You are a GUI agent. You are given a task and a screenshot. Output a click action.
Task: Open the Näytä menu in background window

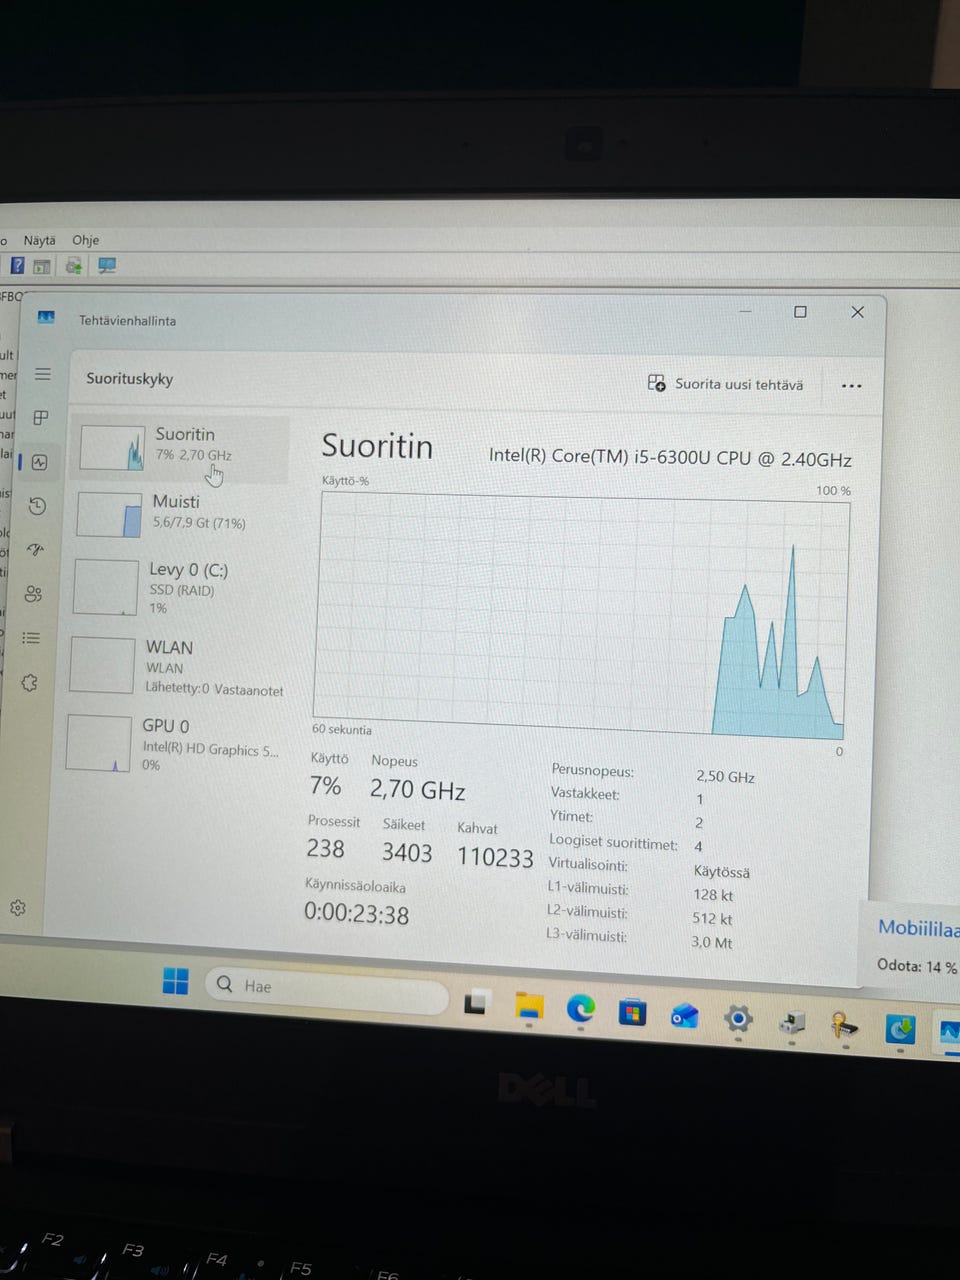[x=40, y=240]
